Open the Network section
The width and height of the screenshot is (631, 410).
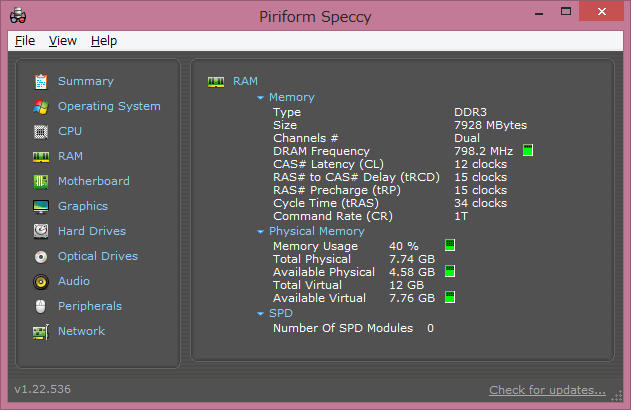click(81, 331)
